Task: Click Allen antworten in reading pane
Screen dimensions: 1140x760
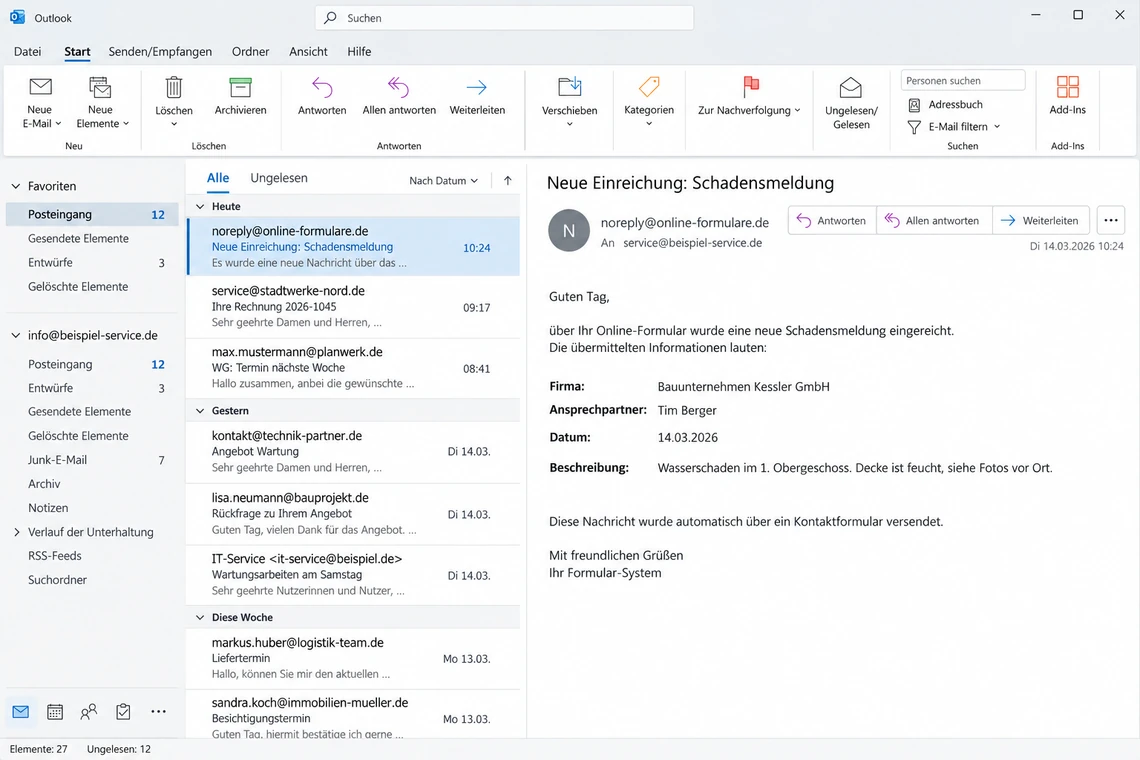Action: [x=934, y=220]
